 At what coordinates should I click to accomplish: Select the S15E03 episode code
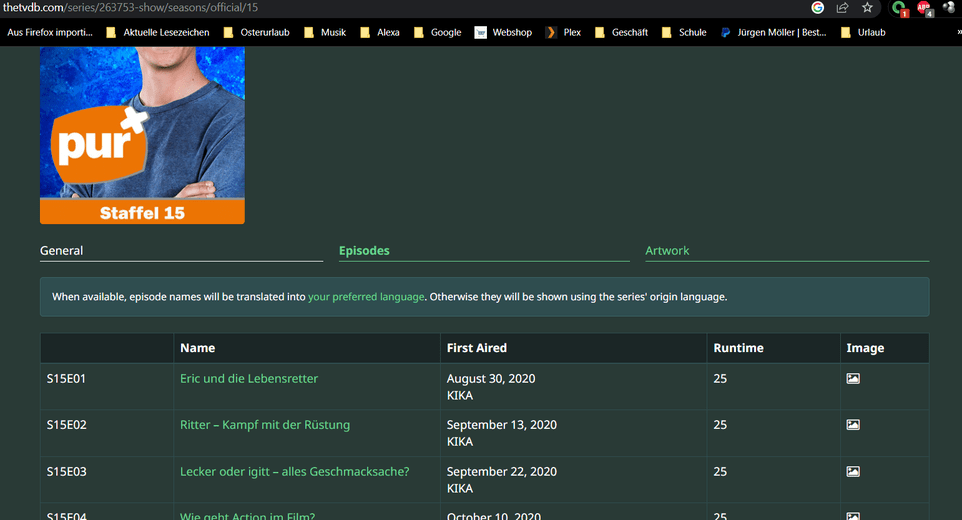[66, 471]
